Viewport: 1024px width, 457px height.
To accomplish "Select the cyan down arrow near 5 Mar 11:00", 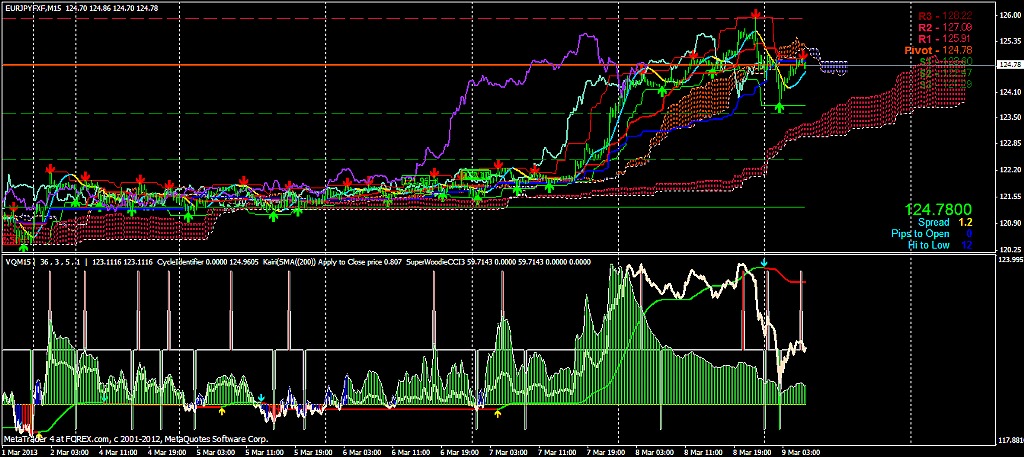I will [261, 398].
